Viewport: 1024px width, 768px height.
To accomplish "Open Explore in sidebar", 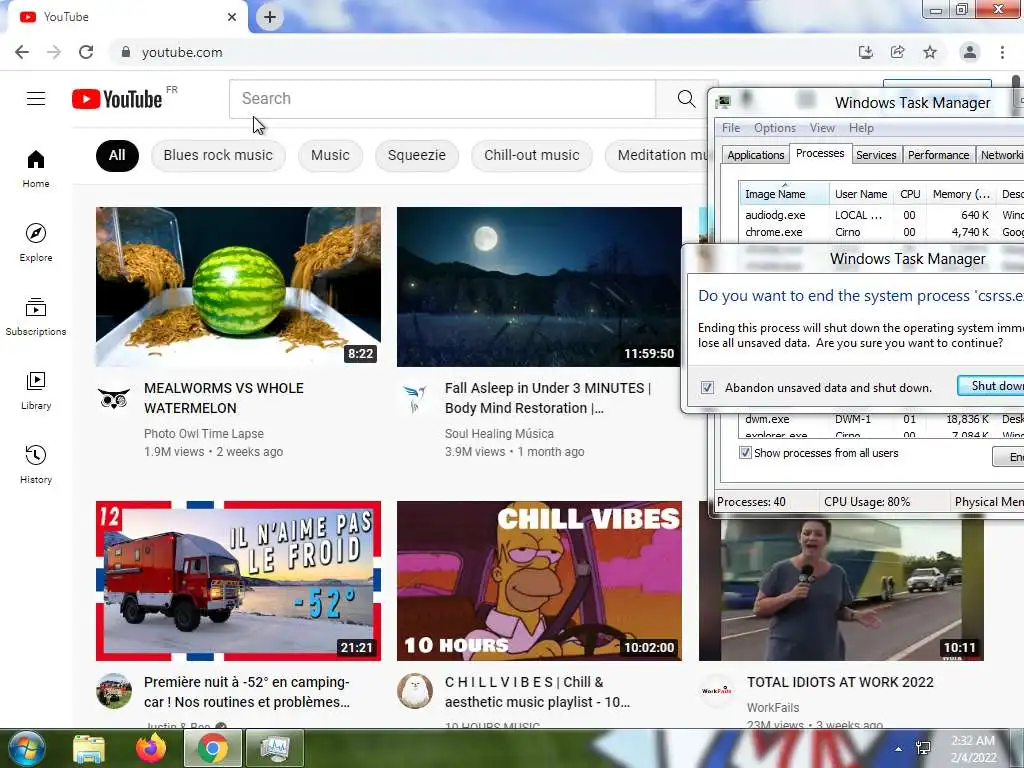I will [x=36, y=242].
